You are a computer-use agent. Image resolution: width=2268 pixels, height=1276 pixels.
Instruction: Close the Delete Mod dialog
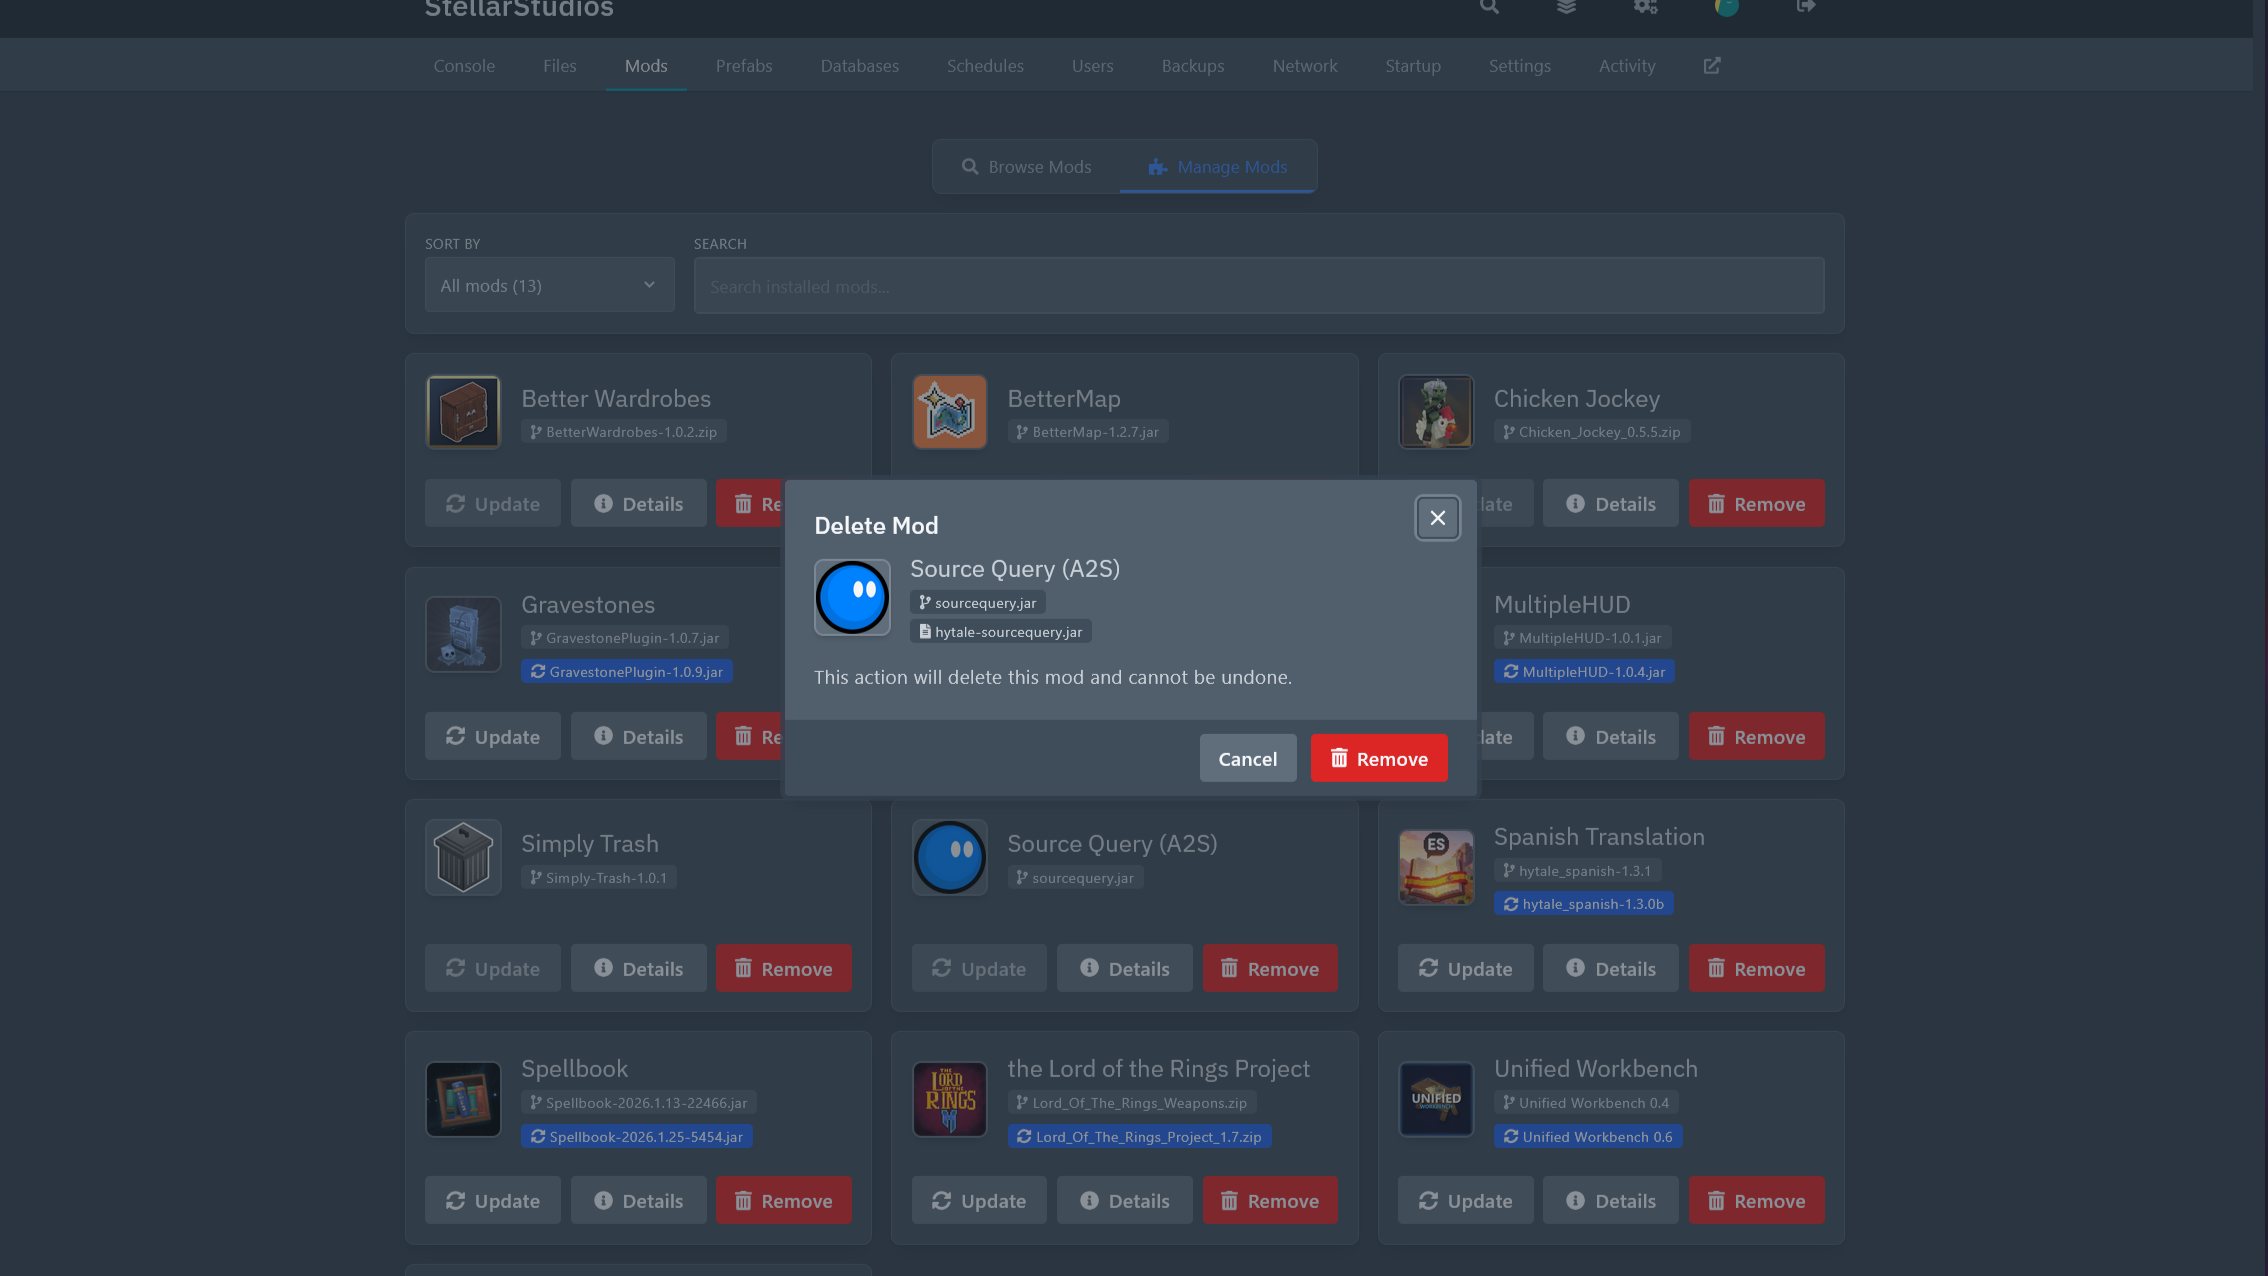pyautogui.click(x=1437, y=518)
